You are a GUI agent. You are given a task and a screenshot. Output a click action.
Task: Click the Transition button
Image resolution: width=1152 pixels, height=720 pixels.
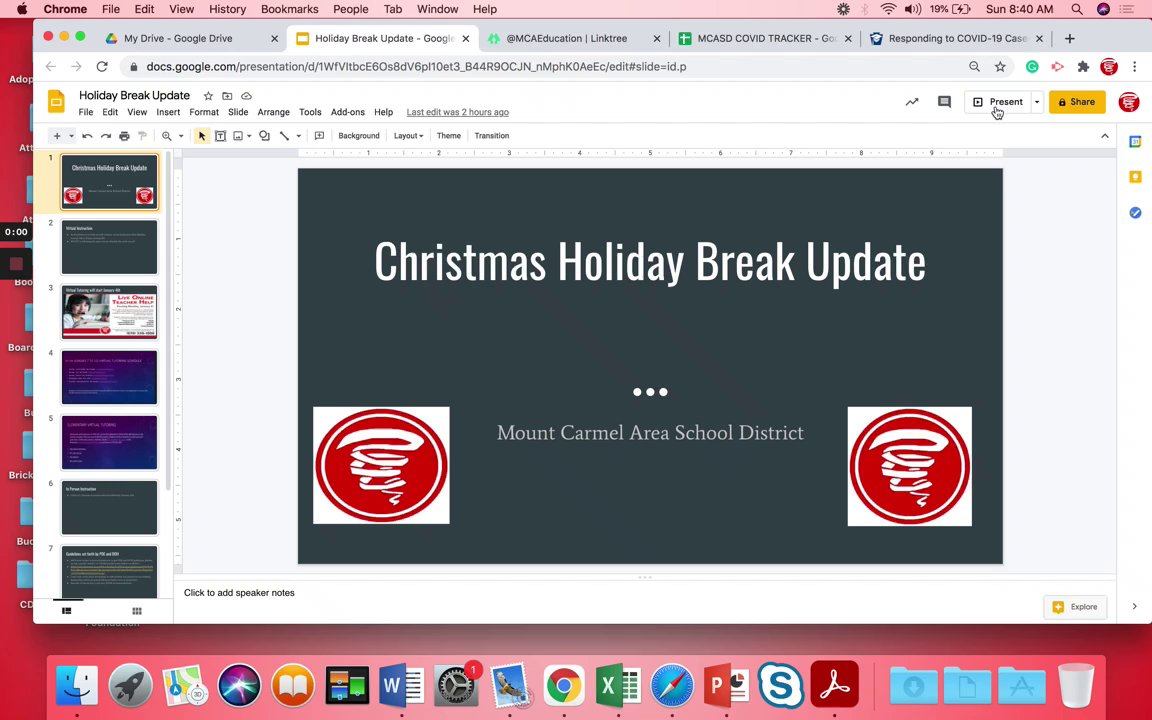click(x=492, y=136)
